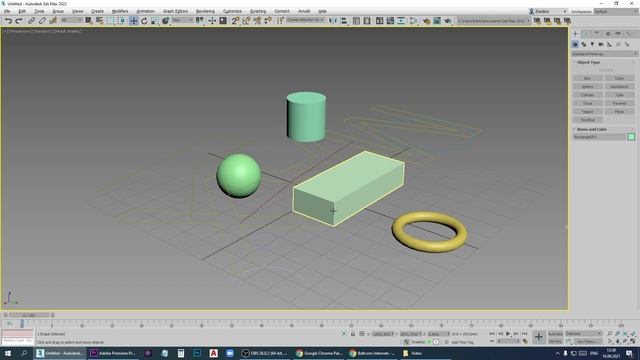Activate the Select and Rotate tool
Viewport: 640px width, 360px height.
[144, 21]
